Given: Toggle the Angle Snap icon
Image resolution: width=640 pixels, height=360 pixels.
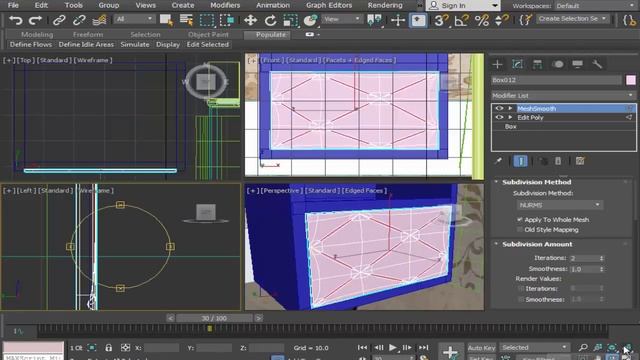Looking at the screenshot, I should pyautogui.click(x=461, y=20).
